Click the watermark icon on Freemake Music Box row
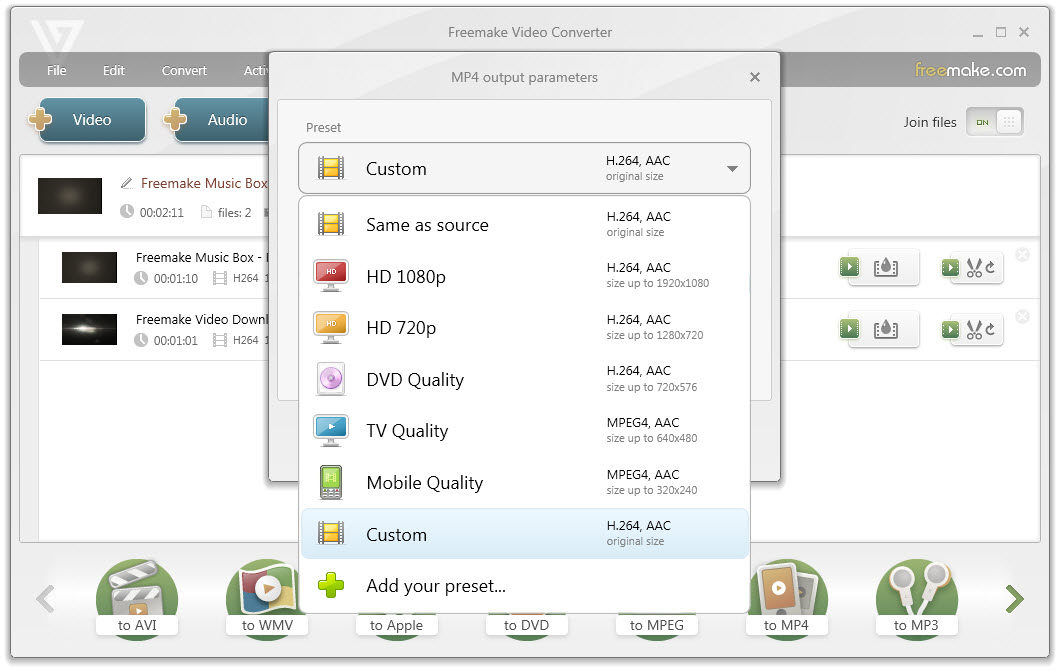The height and width of the screenshot is (670, 1060). (x=886, y=266)
